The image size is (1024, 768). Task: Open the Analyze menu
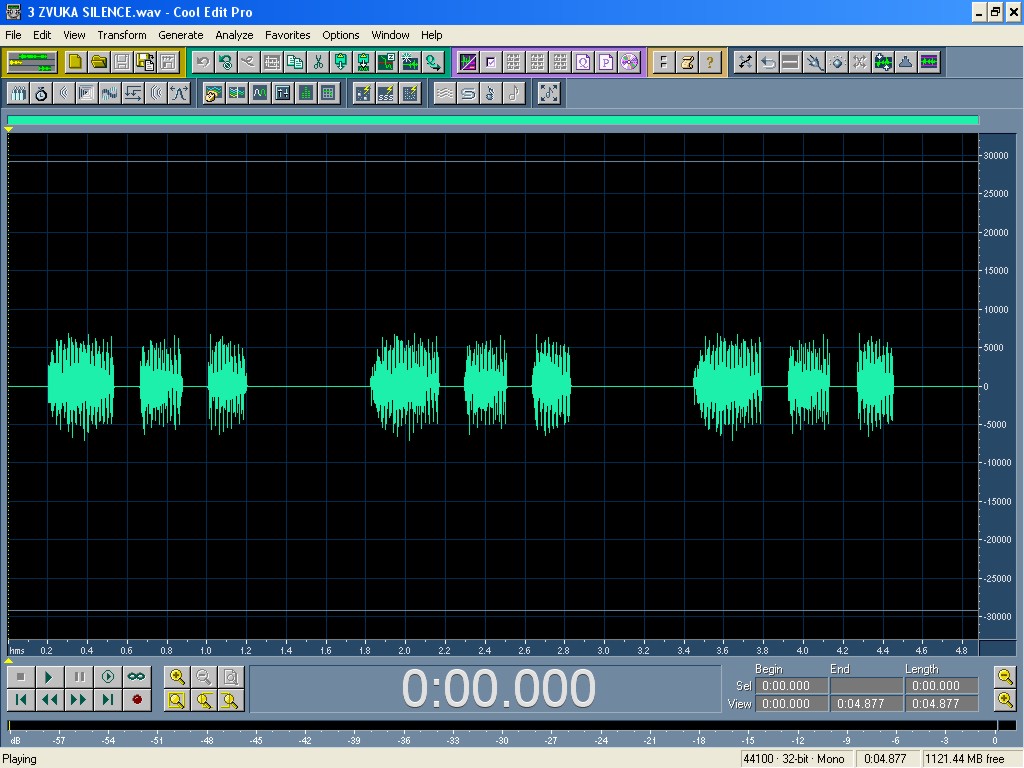(x=234, y=35)
